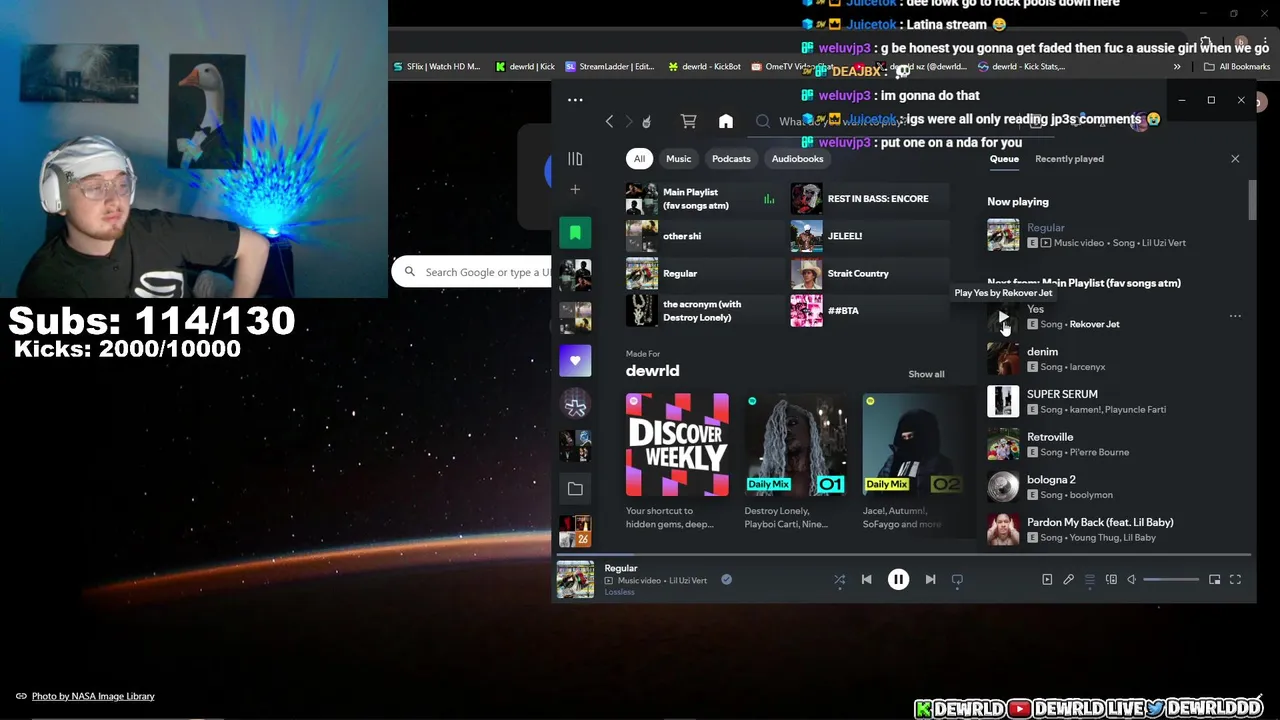1280x720 pixels.
Task: Open the acronym (with Destroy Lonely) tile
Action: pyautogui.click(x=705, y=311)
